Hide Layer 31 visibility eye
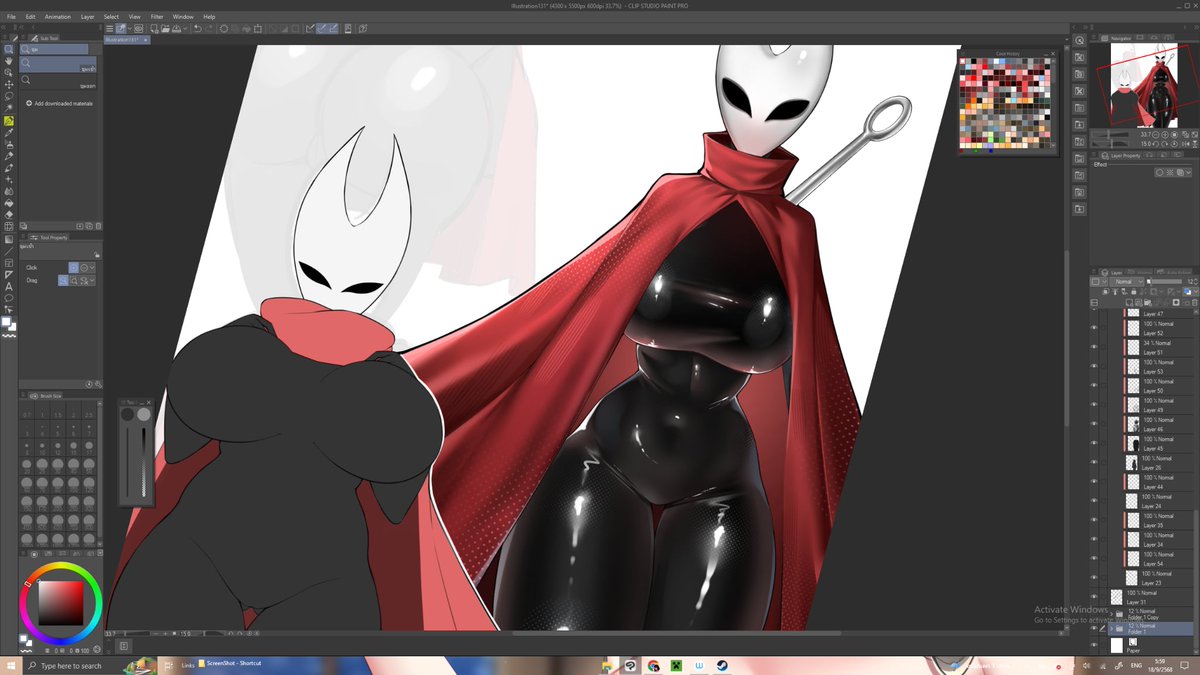1200x675 pixels. click(x=1094, y=597)
